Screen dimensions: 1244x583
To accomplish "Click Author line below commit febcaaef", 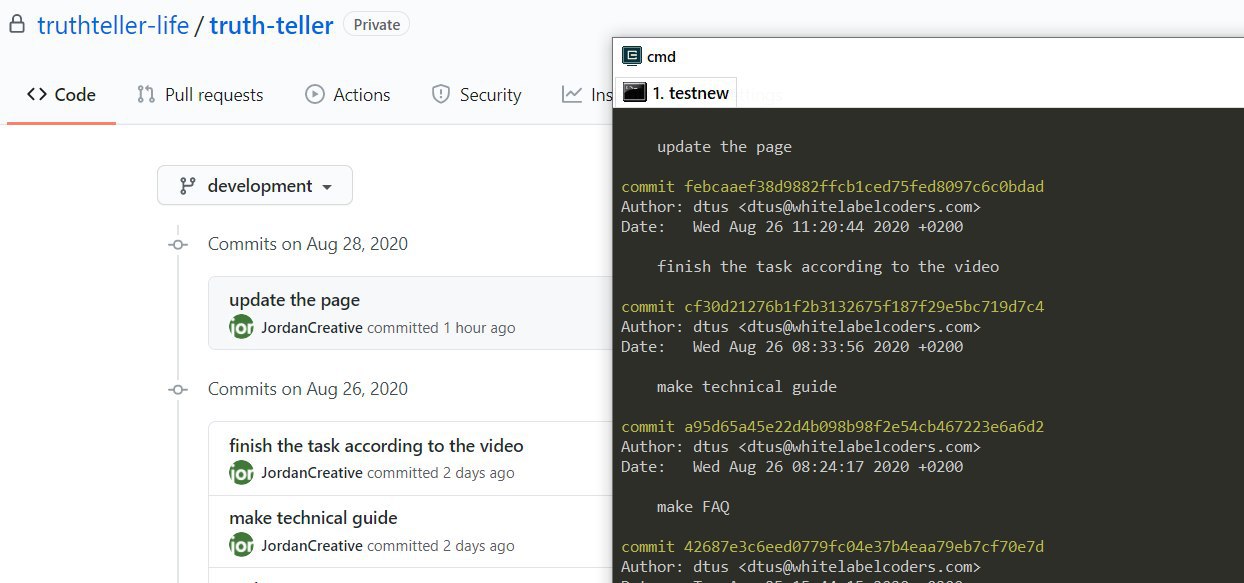I will click(x=801, y=207).
